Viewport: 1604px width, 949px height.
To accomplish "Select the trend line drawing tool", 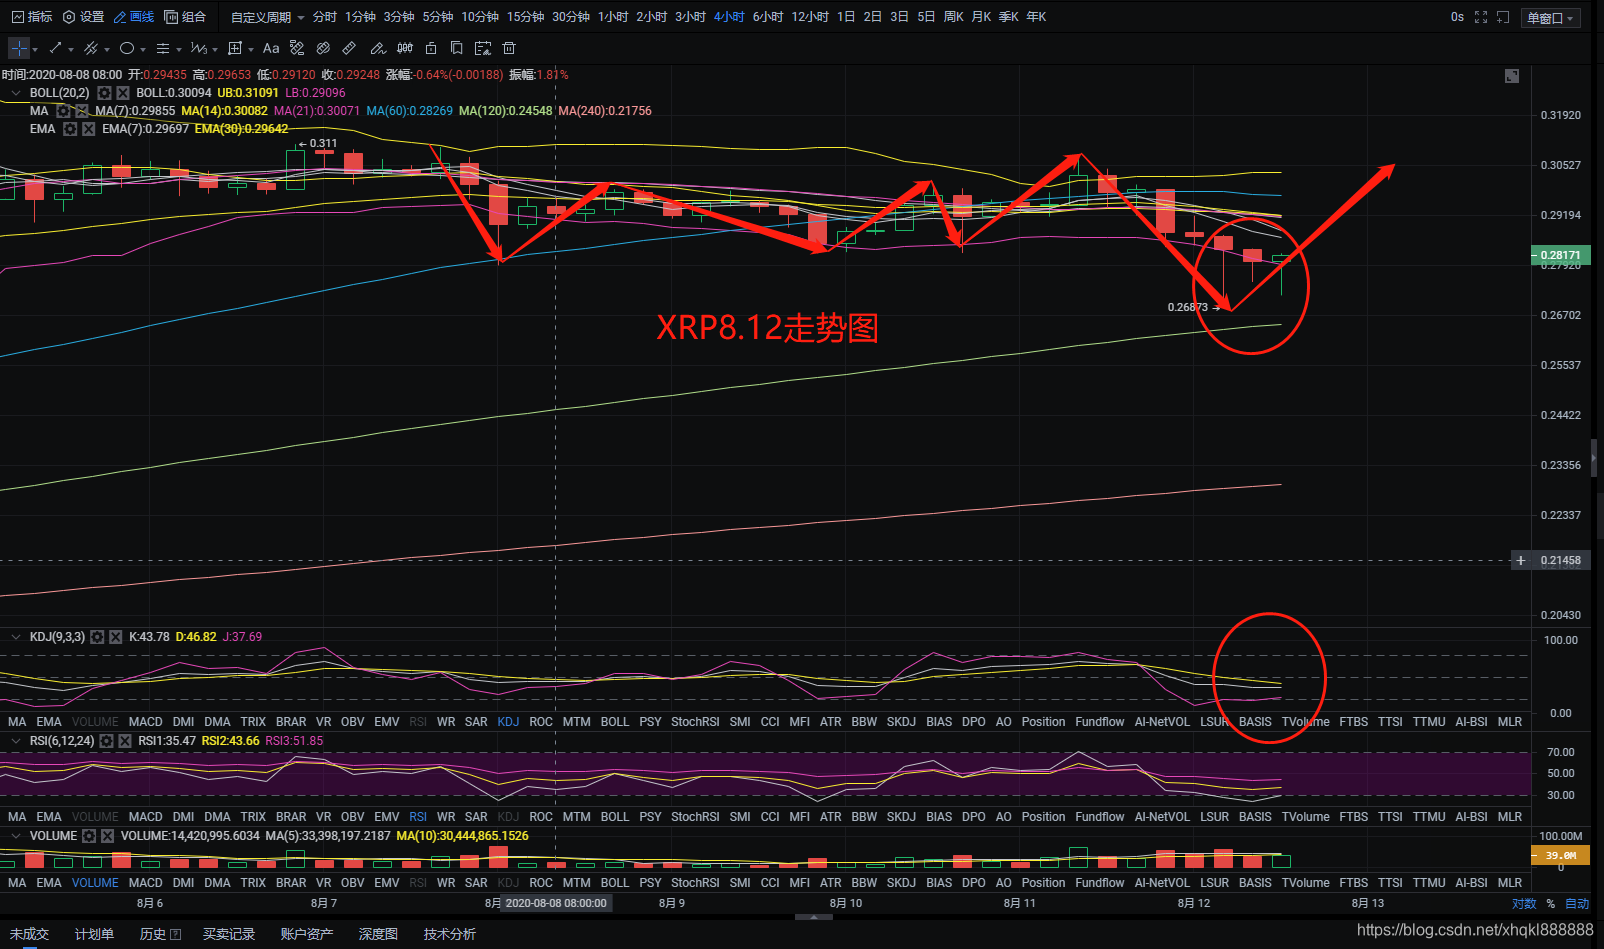I will pos(55,48).
